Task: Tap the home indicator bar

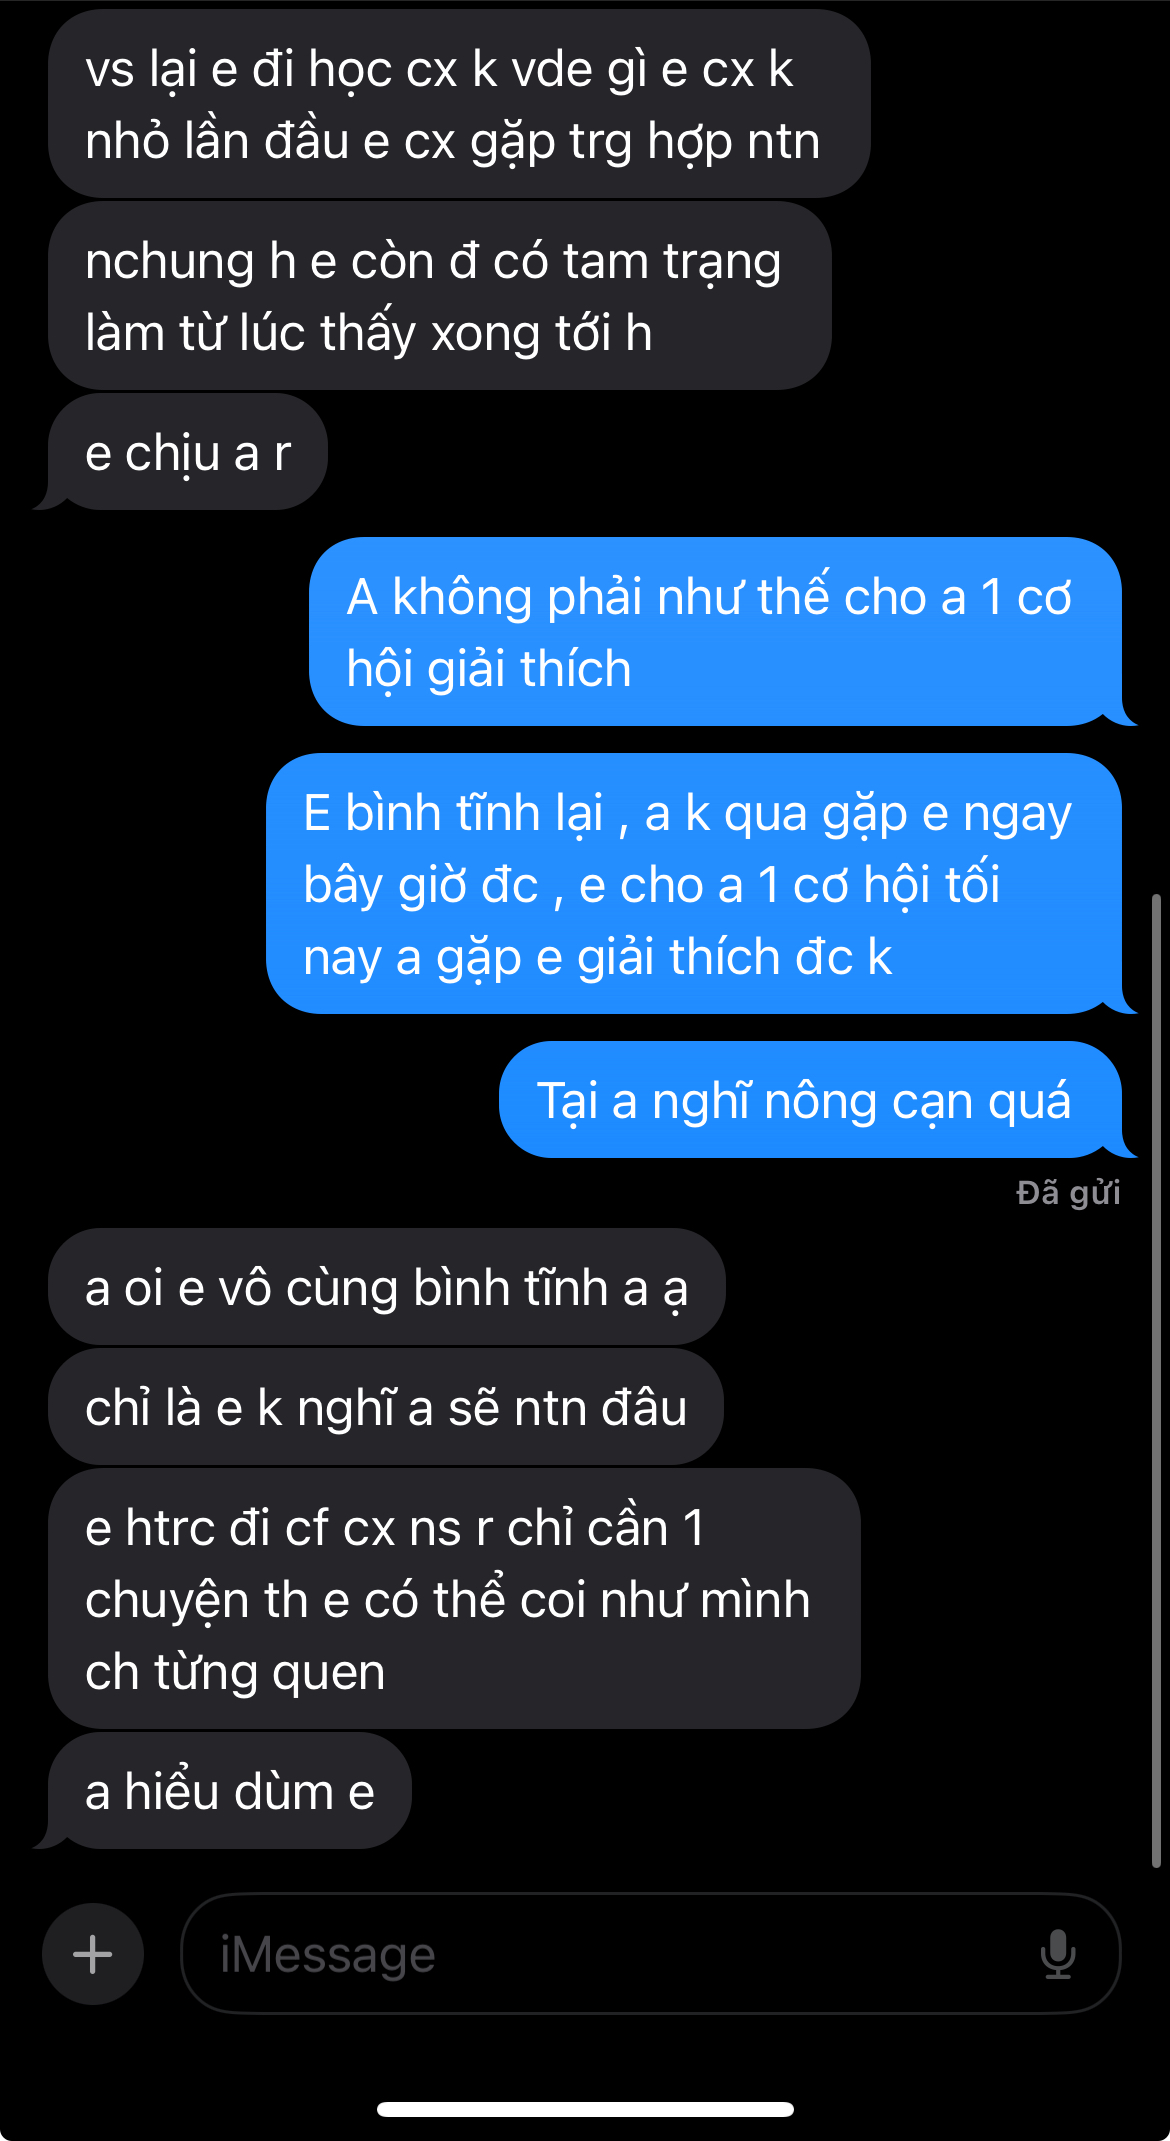Action: (585, 2109)
